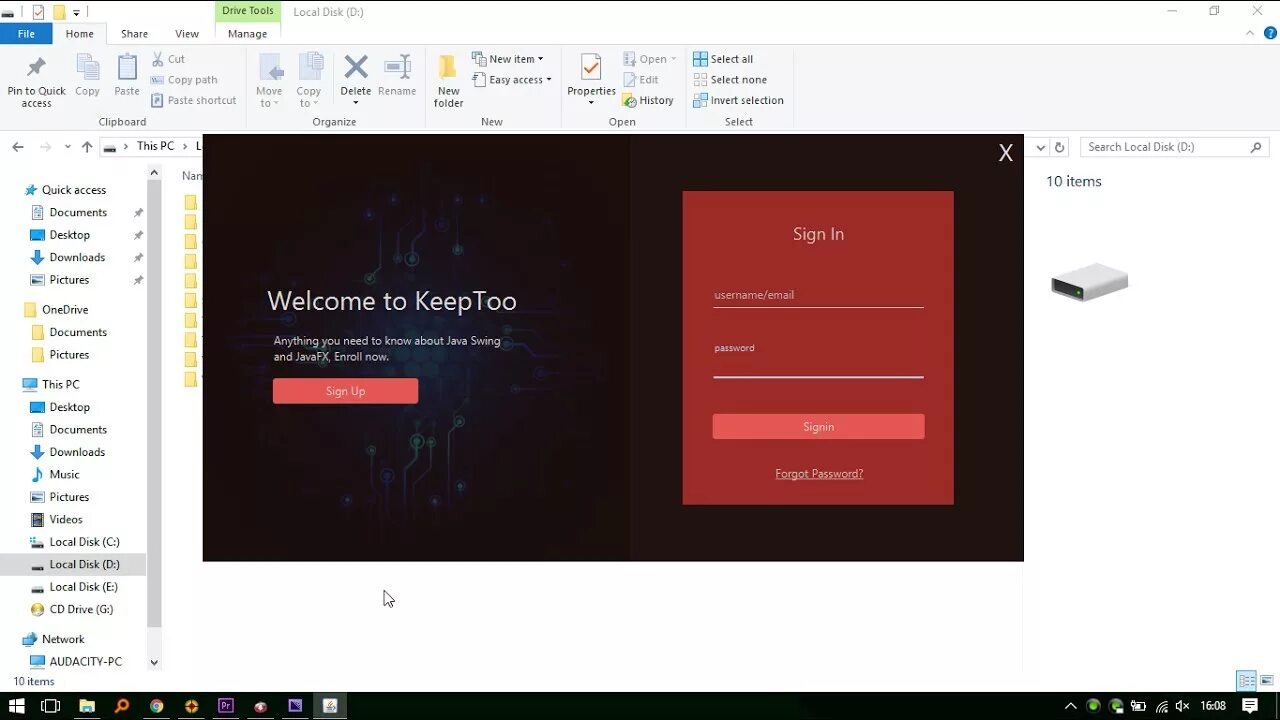Open the Properties icon
The width and height of the screenshot is (1280, 720).
point(591,68)
